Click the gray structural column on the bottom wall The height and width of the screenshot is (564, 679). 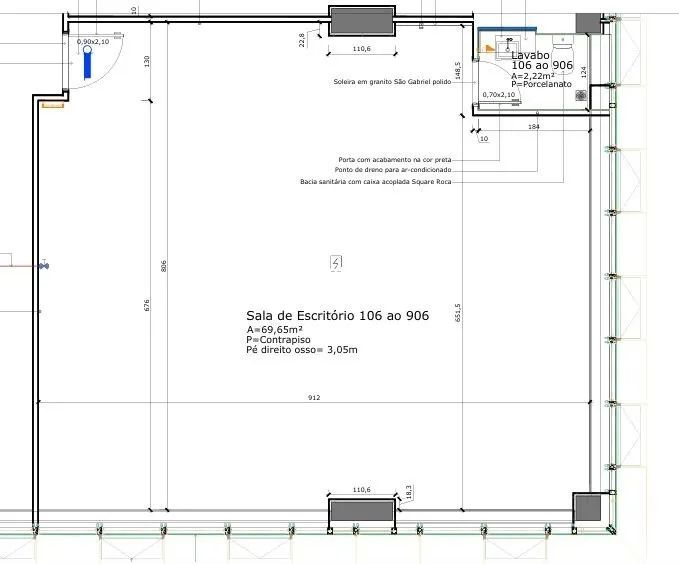pyautogui.click(x=362, y=510)
